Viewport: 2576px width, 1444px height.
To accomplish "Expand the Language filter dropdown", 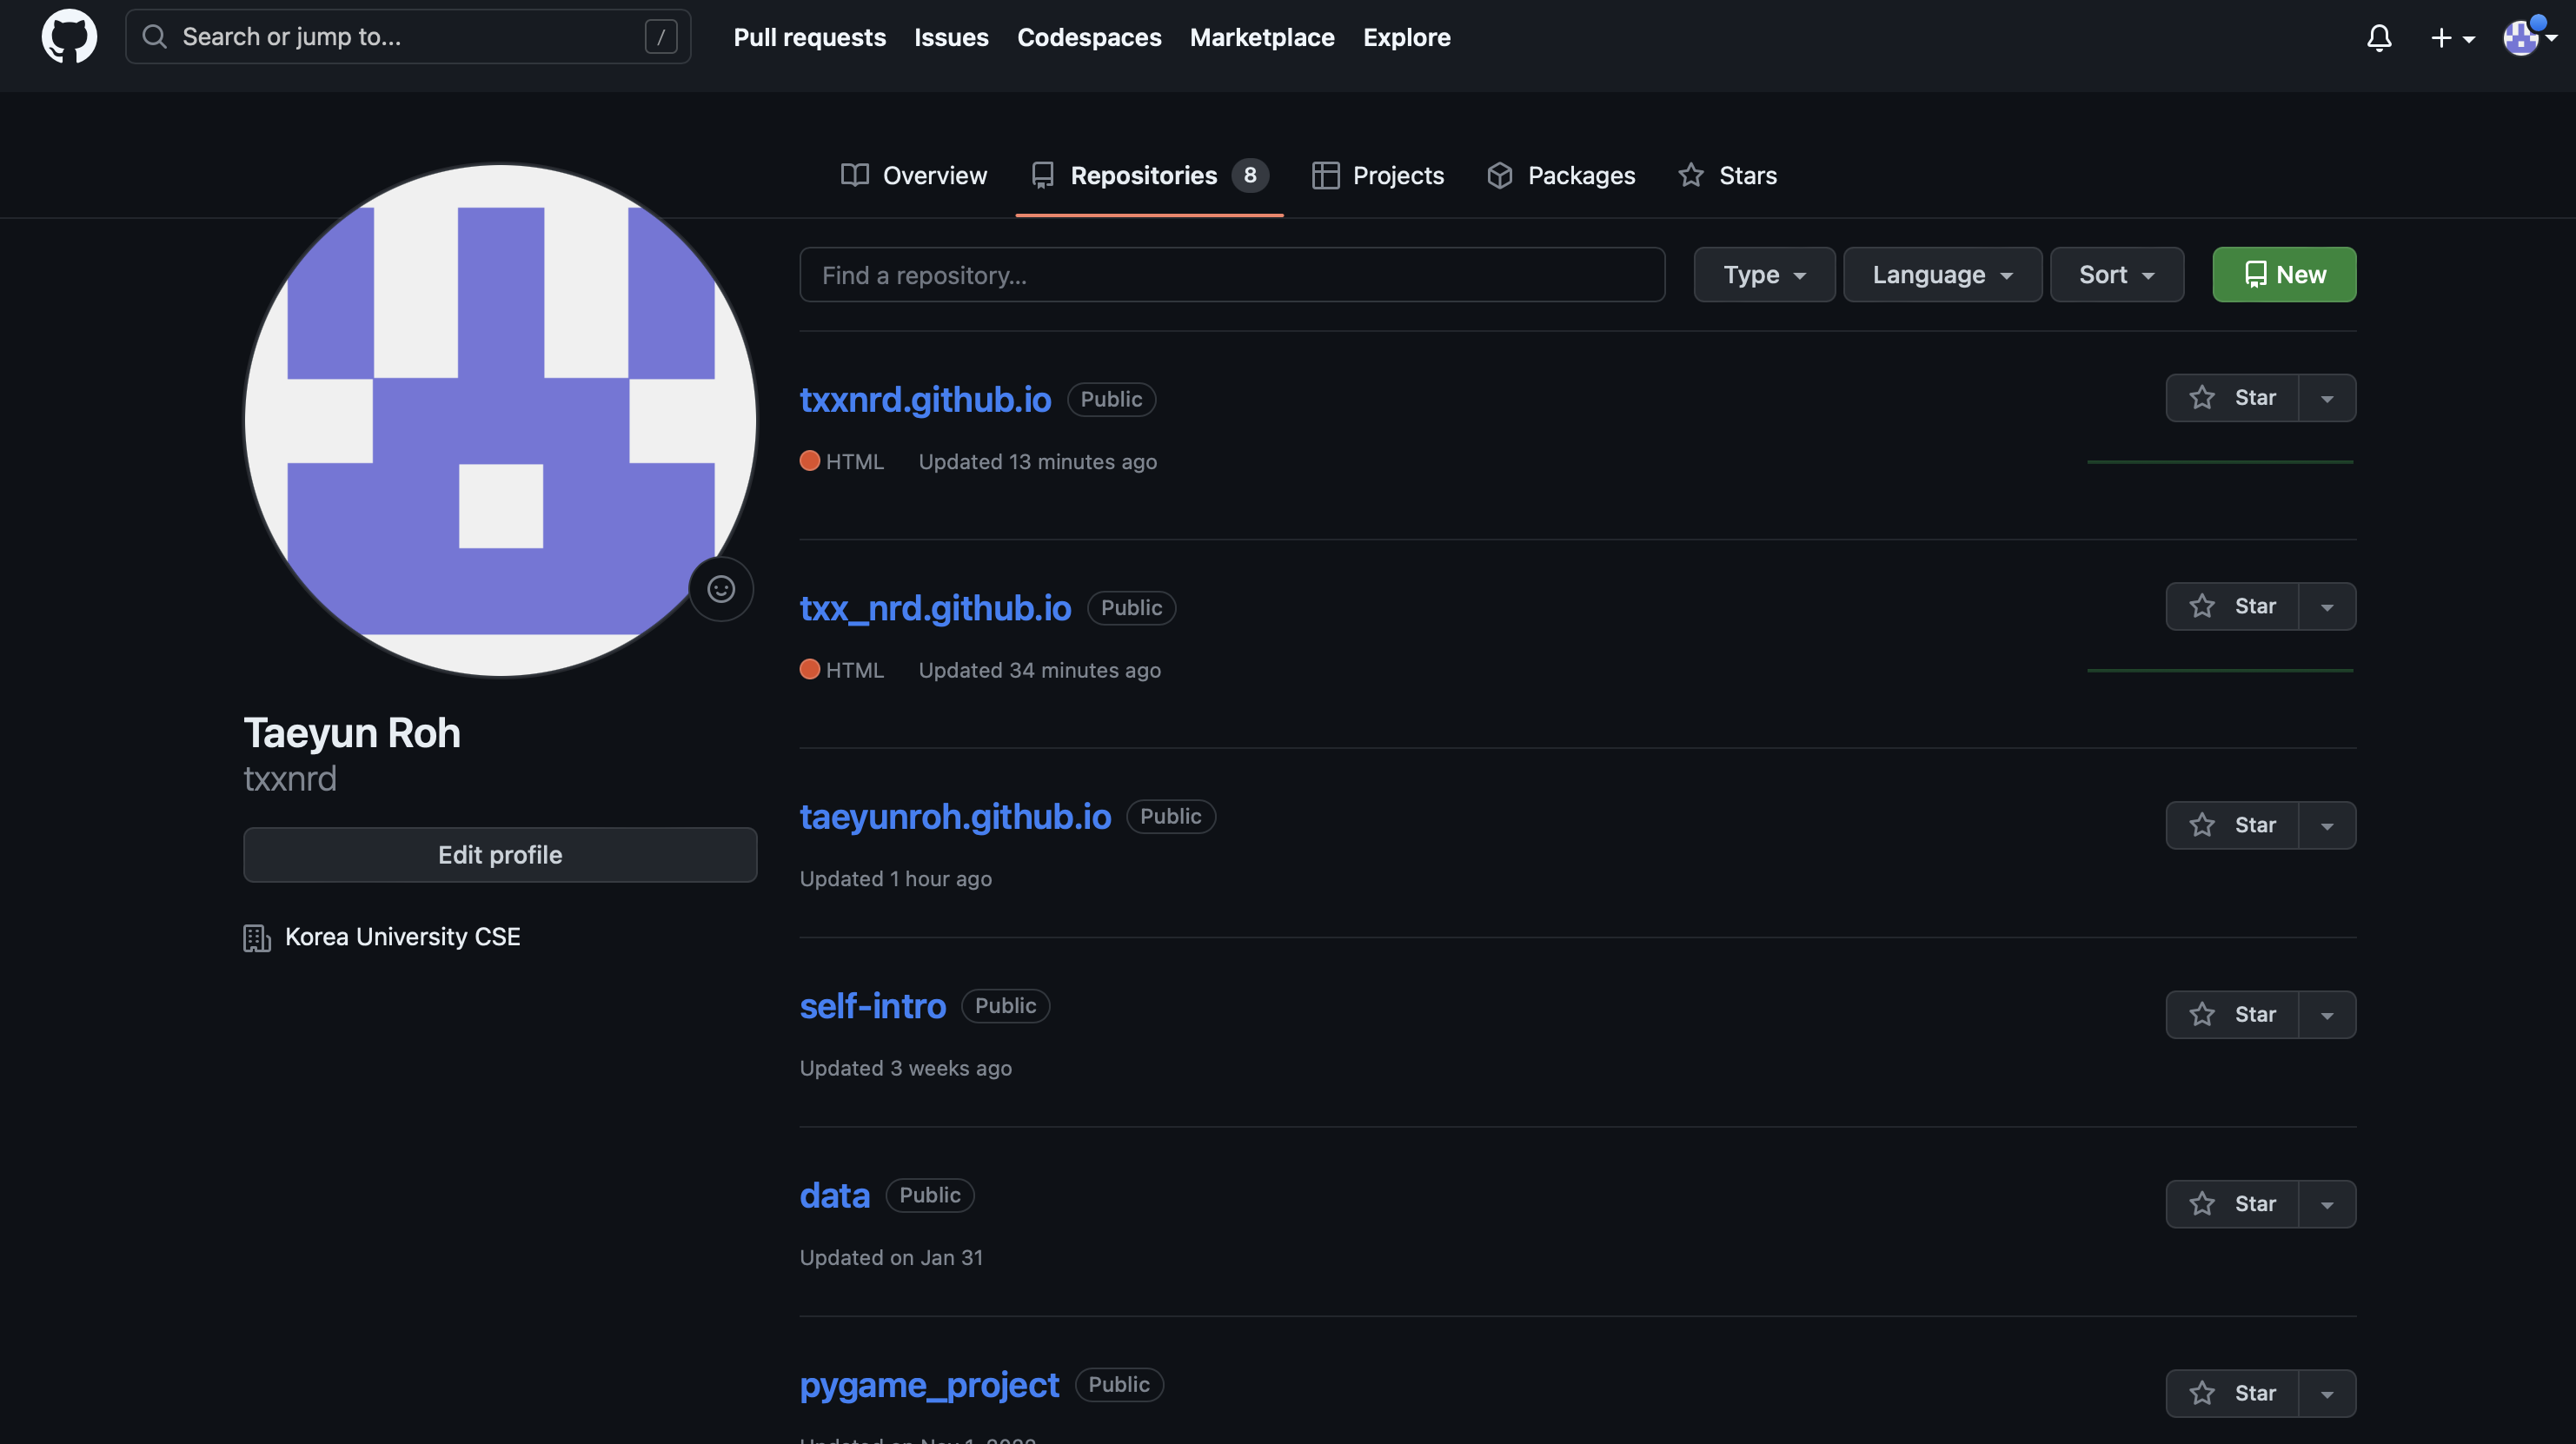I will [x=1942, y=275].
